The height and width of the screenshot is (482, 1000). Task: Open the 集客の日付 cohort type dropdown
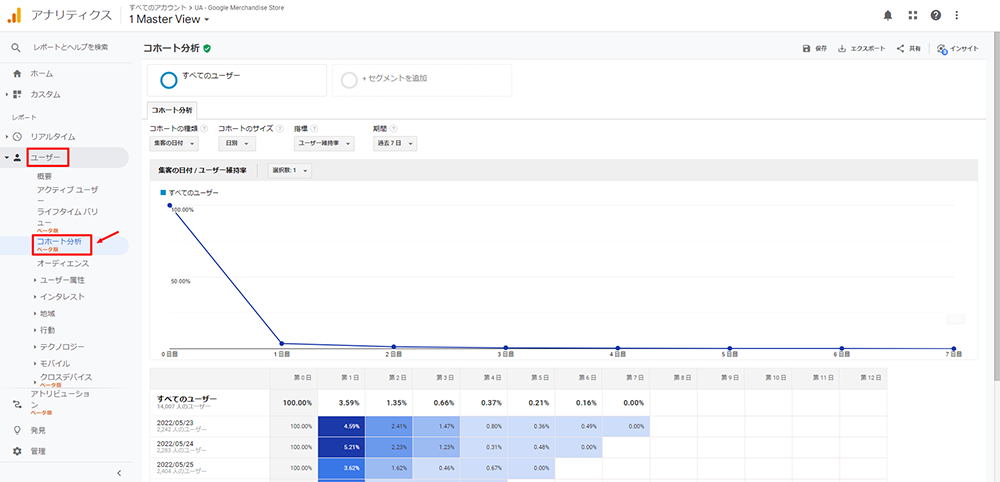(x=174, y=143)
